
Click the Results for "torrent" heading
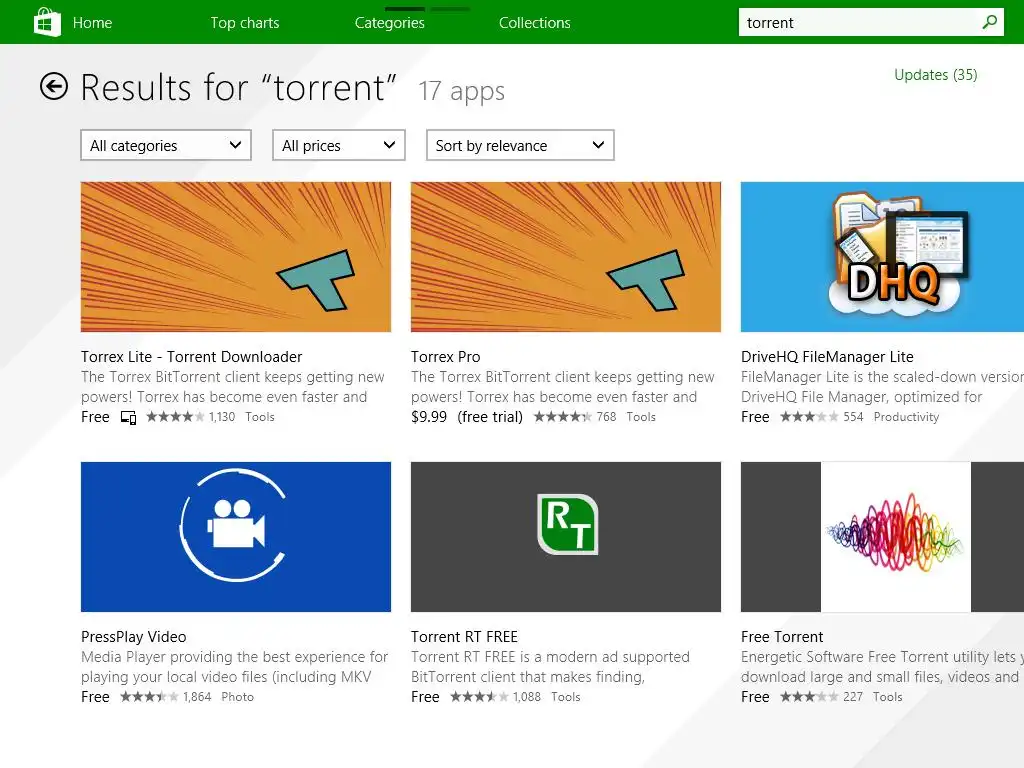pos(238,87)
